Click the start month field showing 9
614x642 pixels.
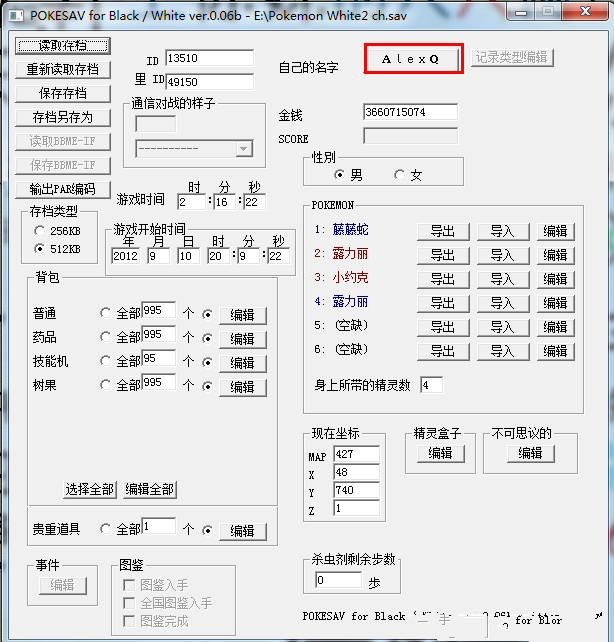click(x=158, y=256)
